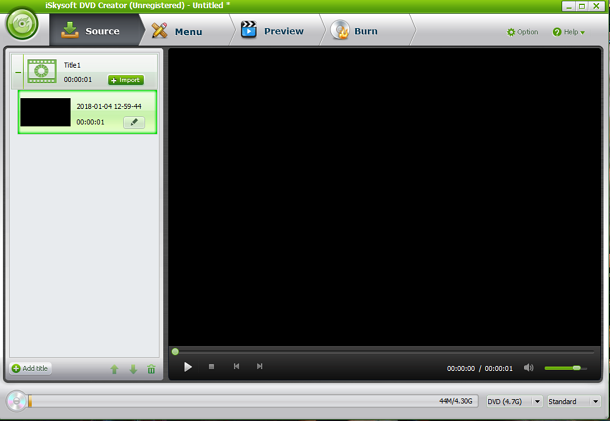Screen dimensions: 610x421
Task: Play the video preview
Action: [x=188, y=367]
